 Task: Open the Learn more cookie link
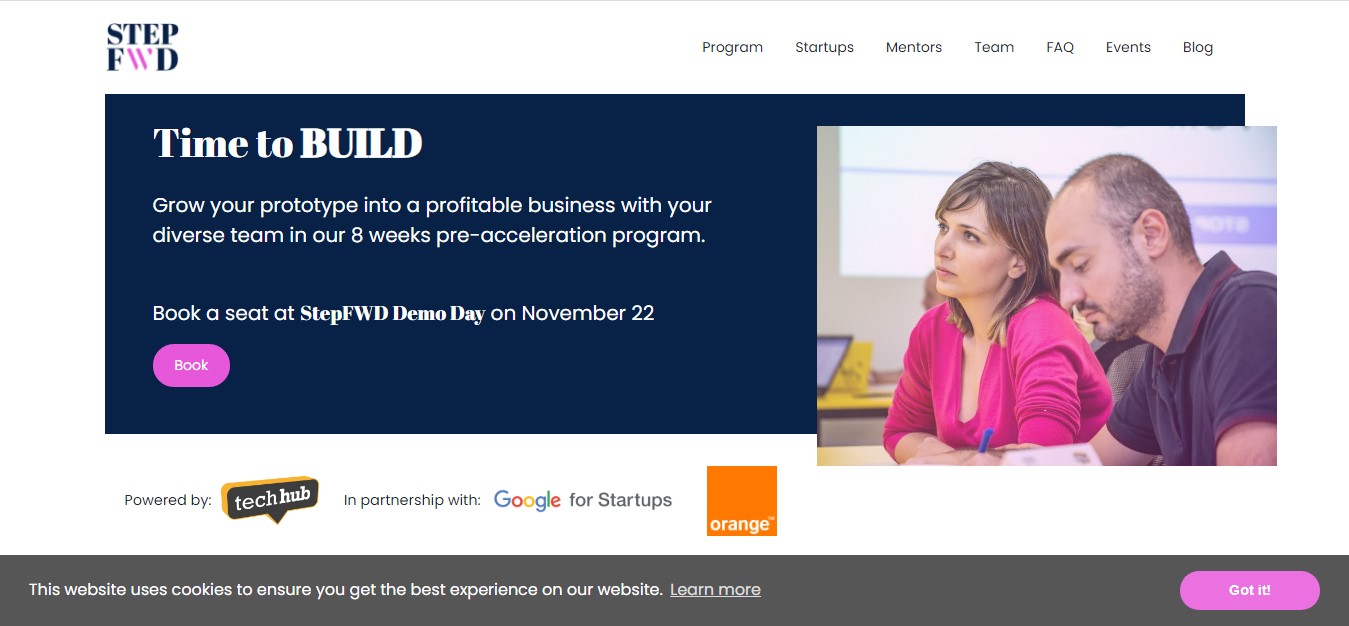click(x=715, y=590)
